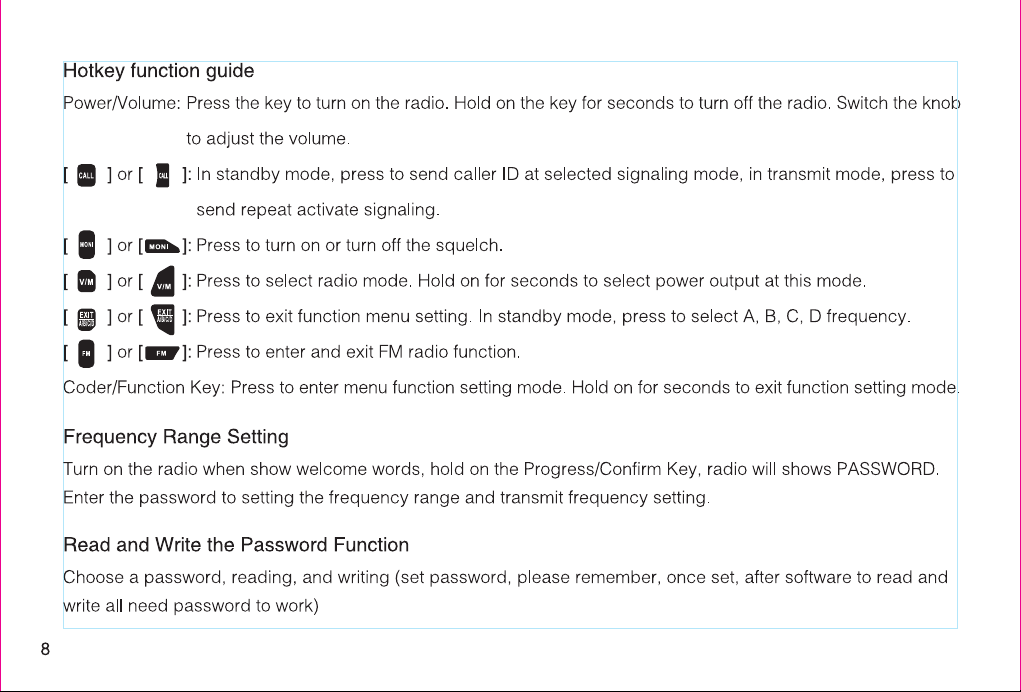Click the Frequency Range Setting heading
Image resolution: width=1021 pixels, height=692 pixels.
[x=176, y=436]
